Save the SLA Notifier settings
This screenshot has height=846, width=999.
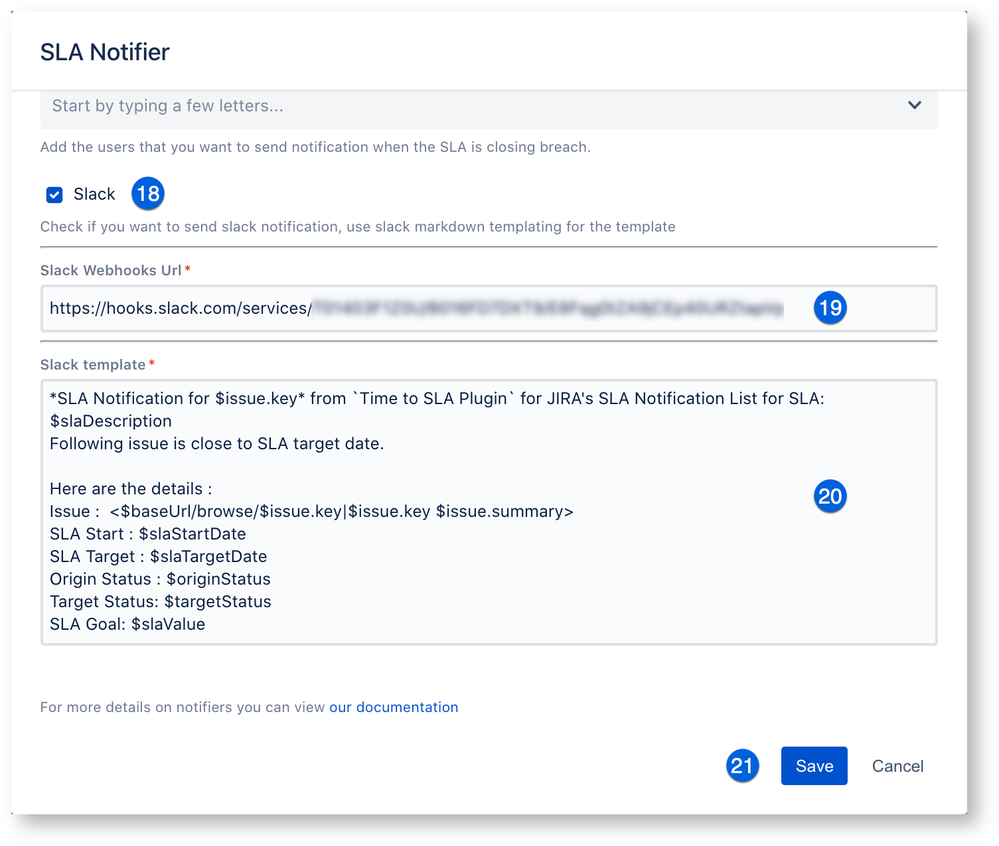tap(814, 766)
